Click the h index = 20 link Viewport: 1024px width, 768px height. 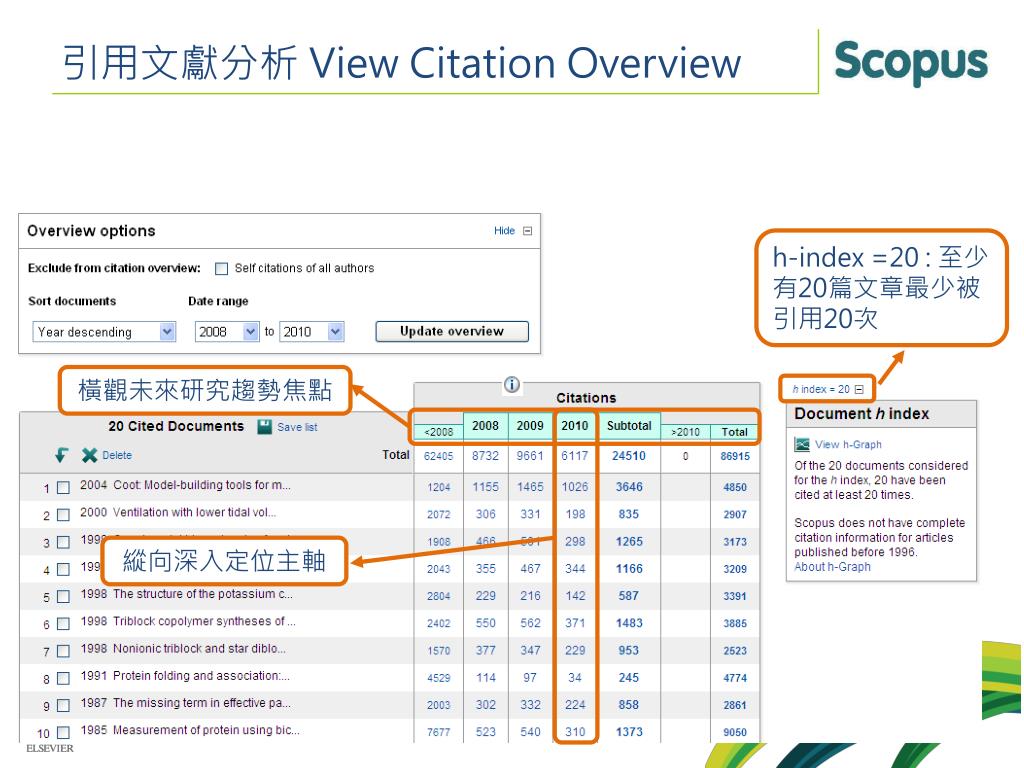tap(821, 389)
